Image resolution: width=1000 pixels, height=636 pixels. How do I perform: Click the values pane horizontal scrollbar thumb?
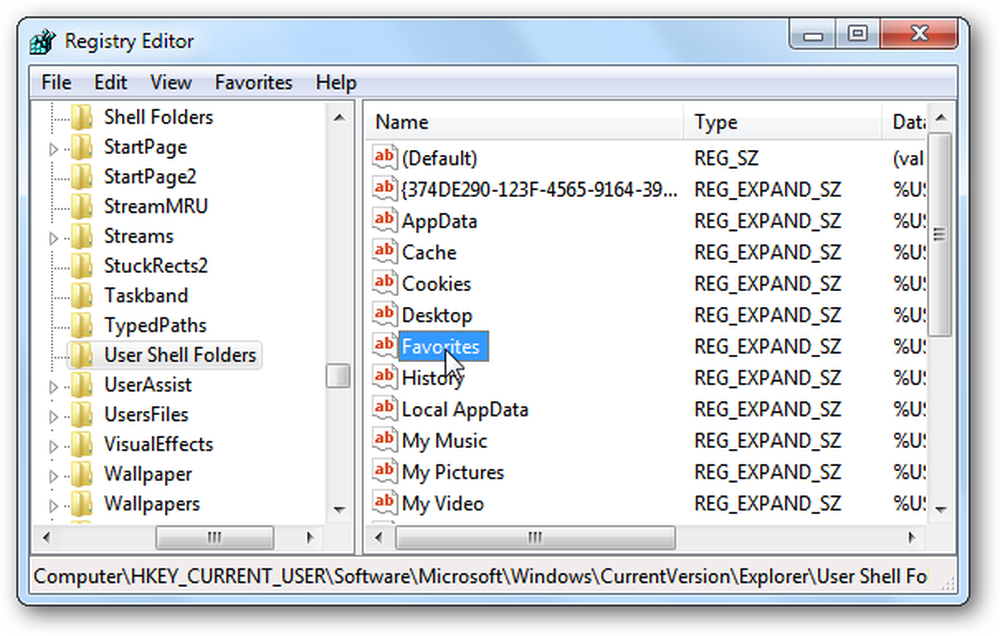534,537
